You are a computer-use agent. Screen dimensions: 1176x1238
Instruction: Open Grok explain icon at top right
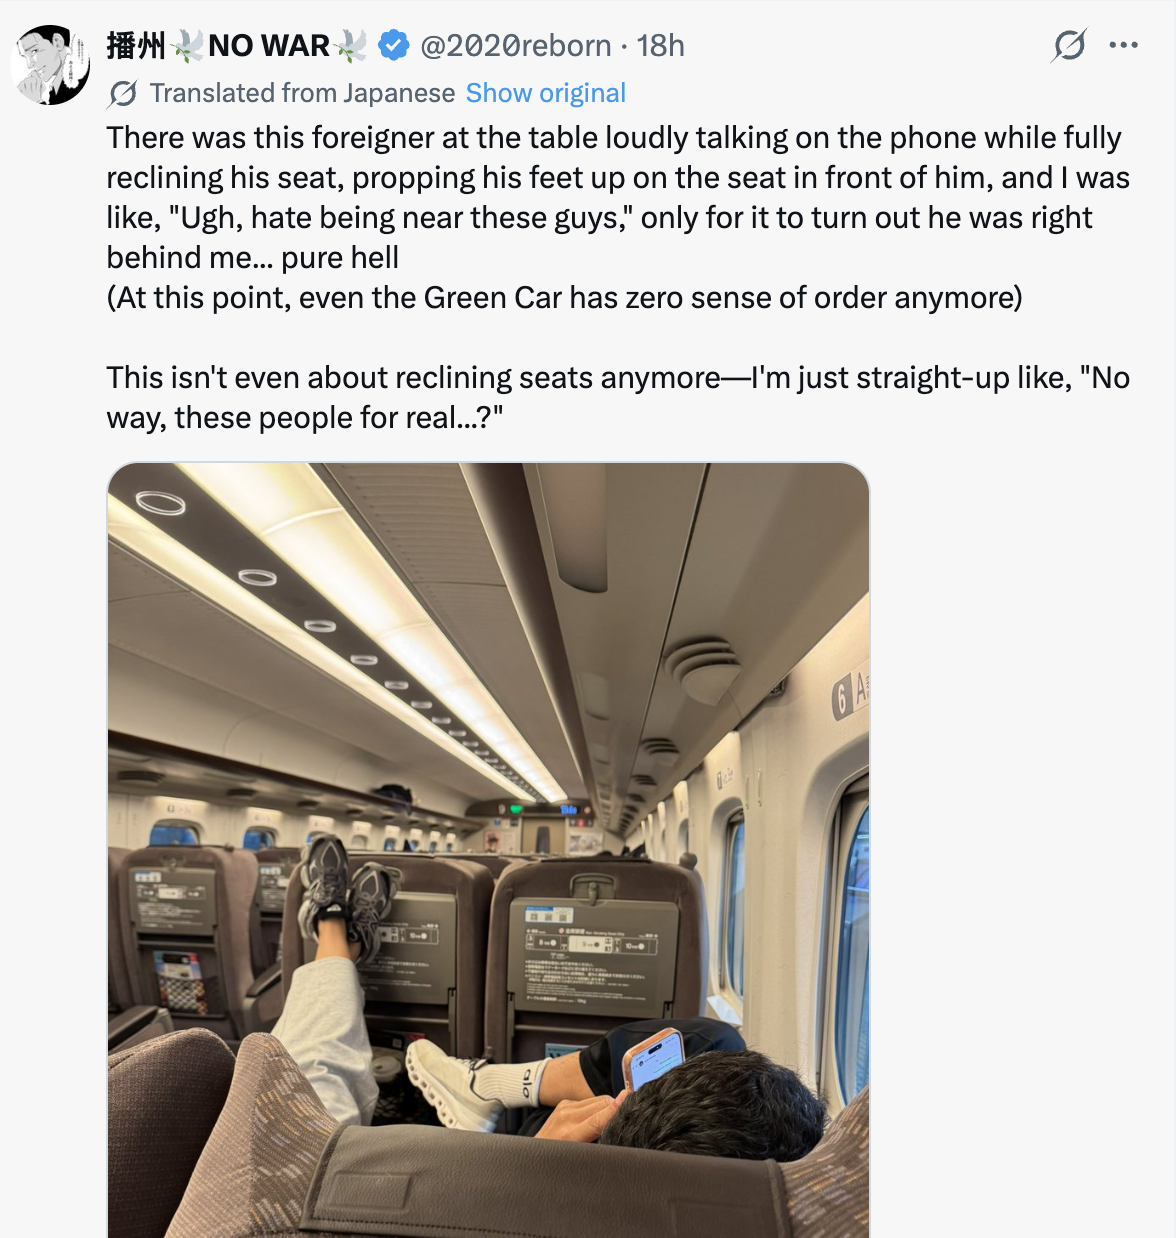click(1069, 45)
